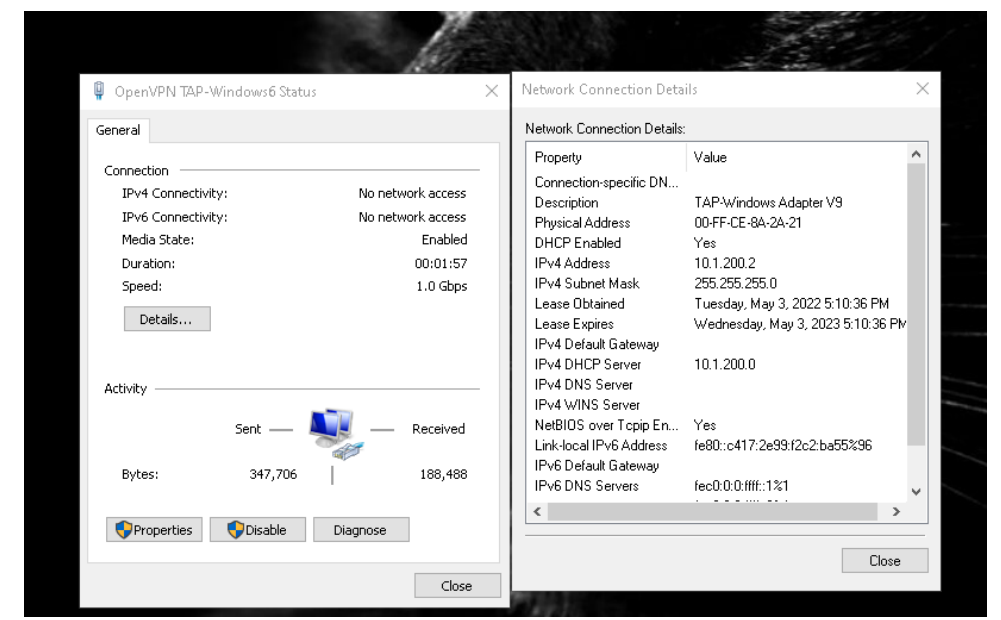Open the Details... button
1001x620 pixels.
tap(167, 318)
